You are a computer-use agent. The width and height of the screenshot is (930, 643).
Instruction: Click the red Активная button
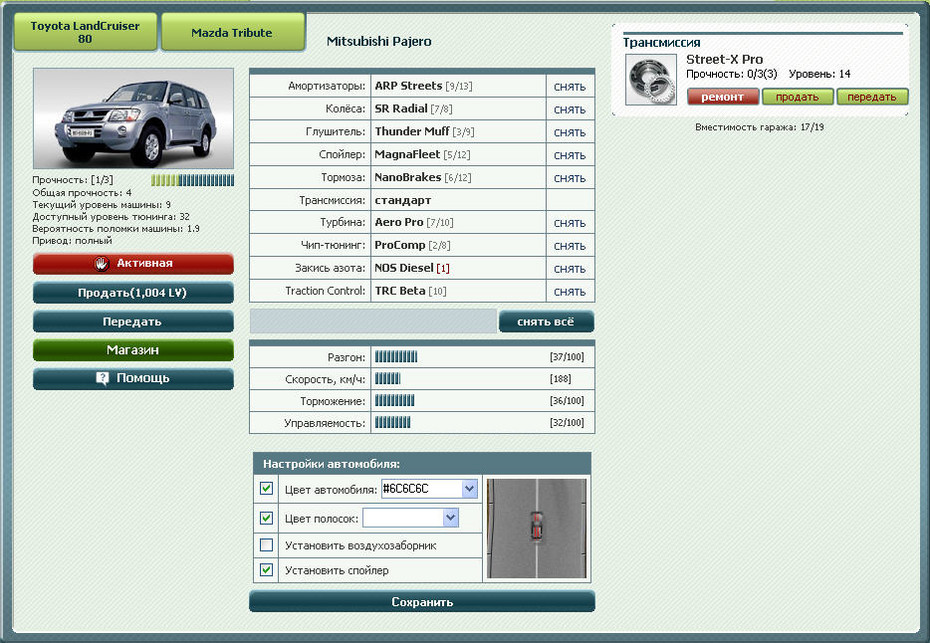(x=133, y=263)
